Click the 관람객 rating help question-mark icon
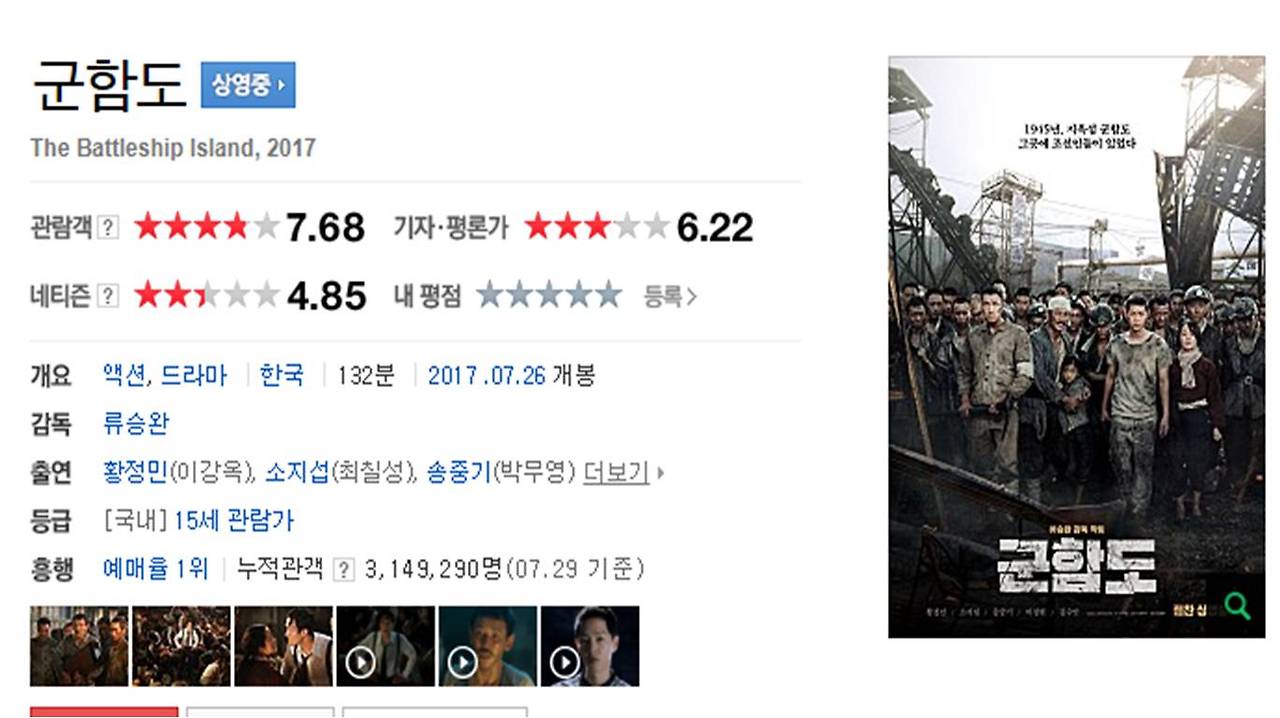 pos(108,228)
